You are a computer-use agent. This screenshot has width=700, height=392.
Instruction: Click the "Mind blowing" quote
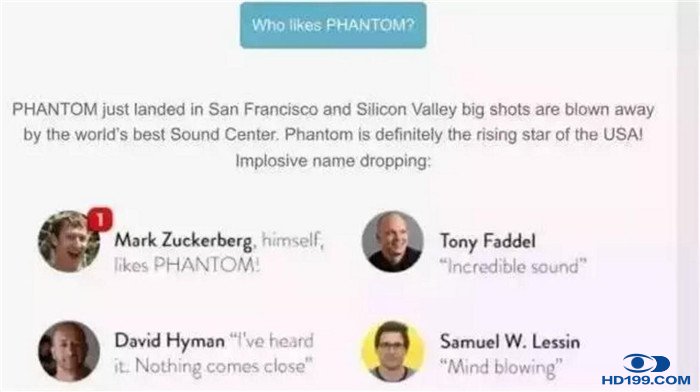click(x=501, y=367)
